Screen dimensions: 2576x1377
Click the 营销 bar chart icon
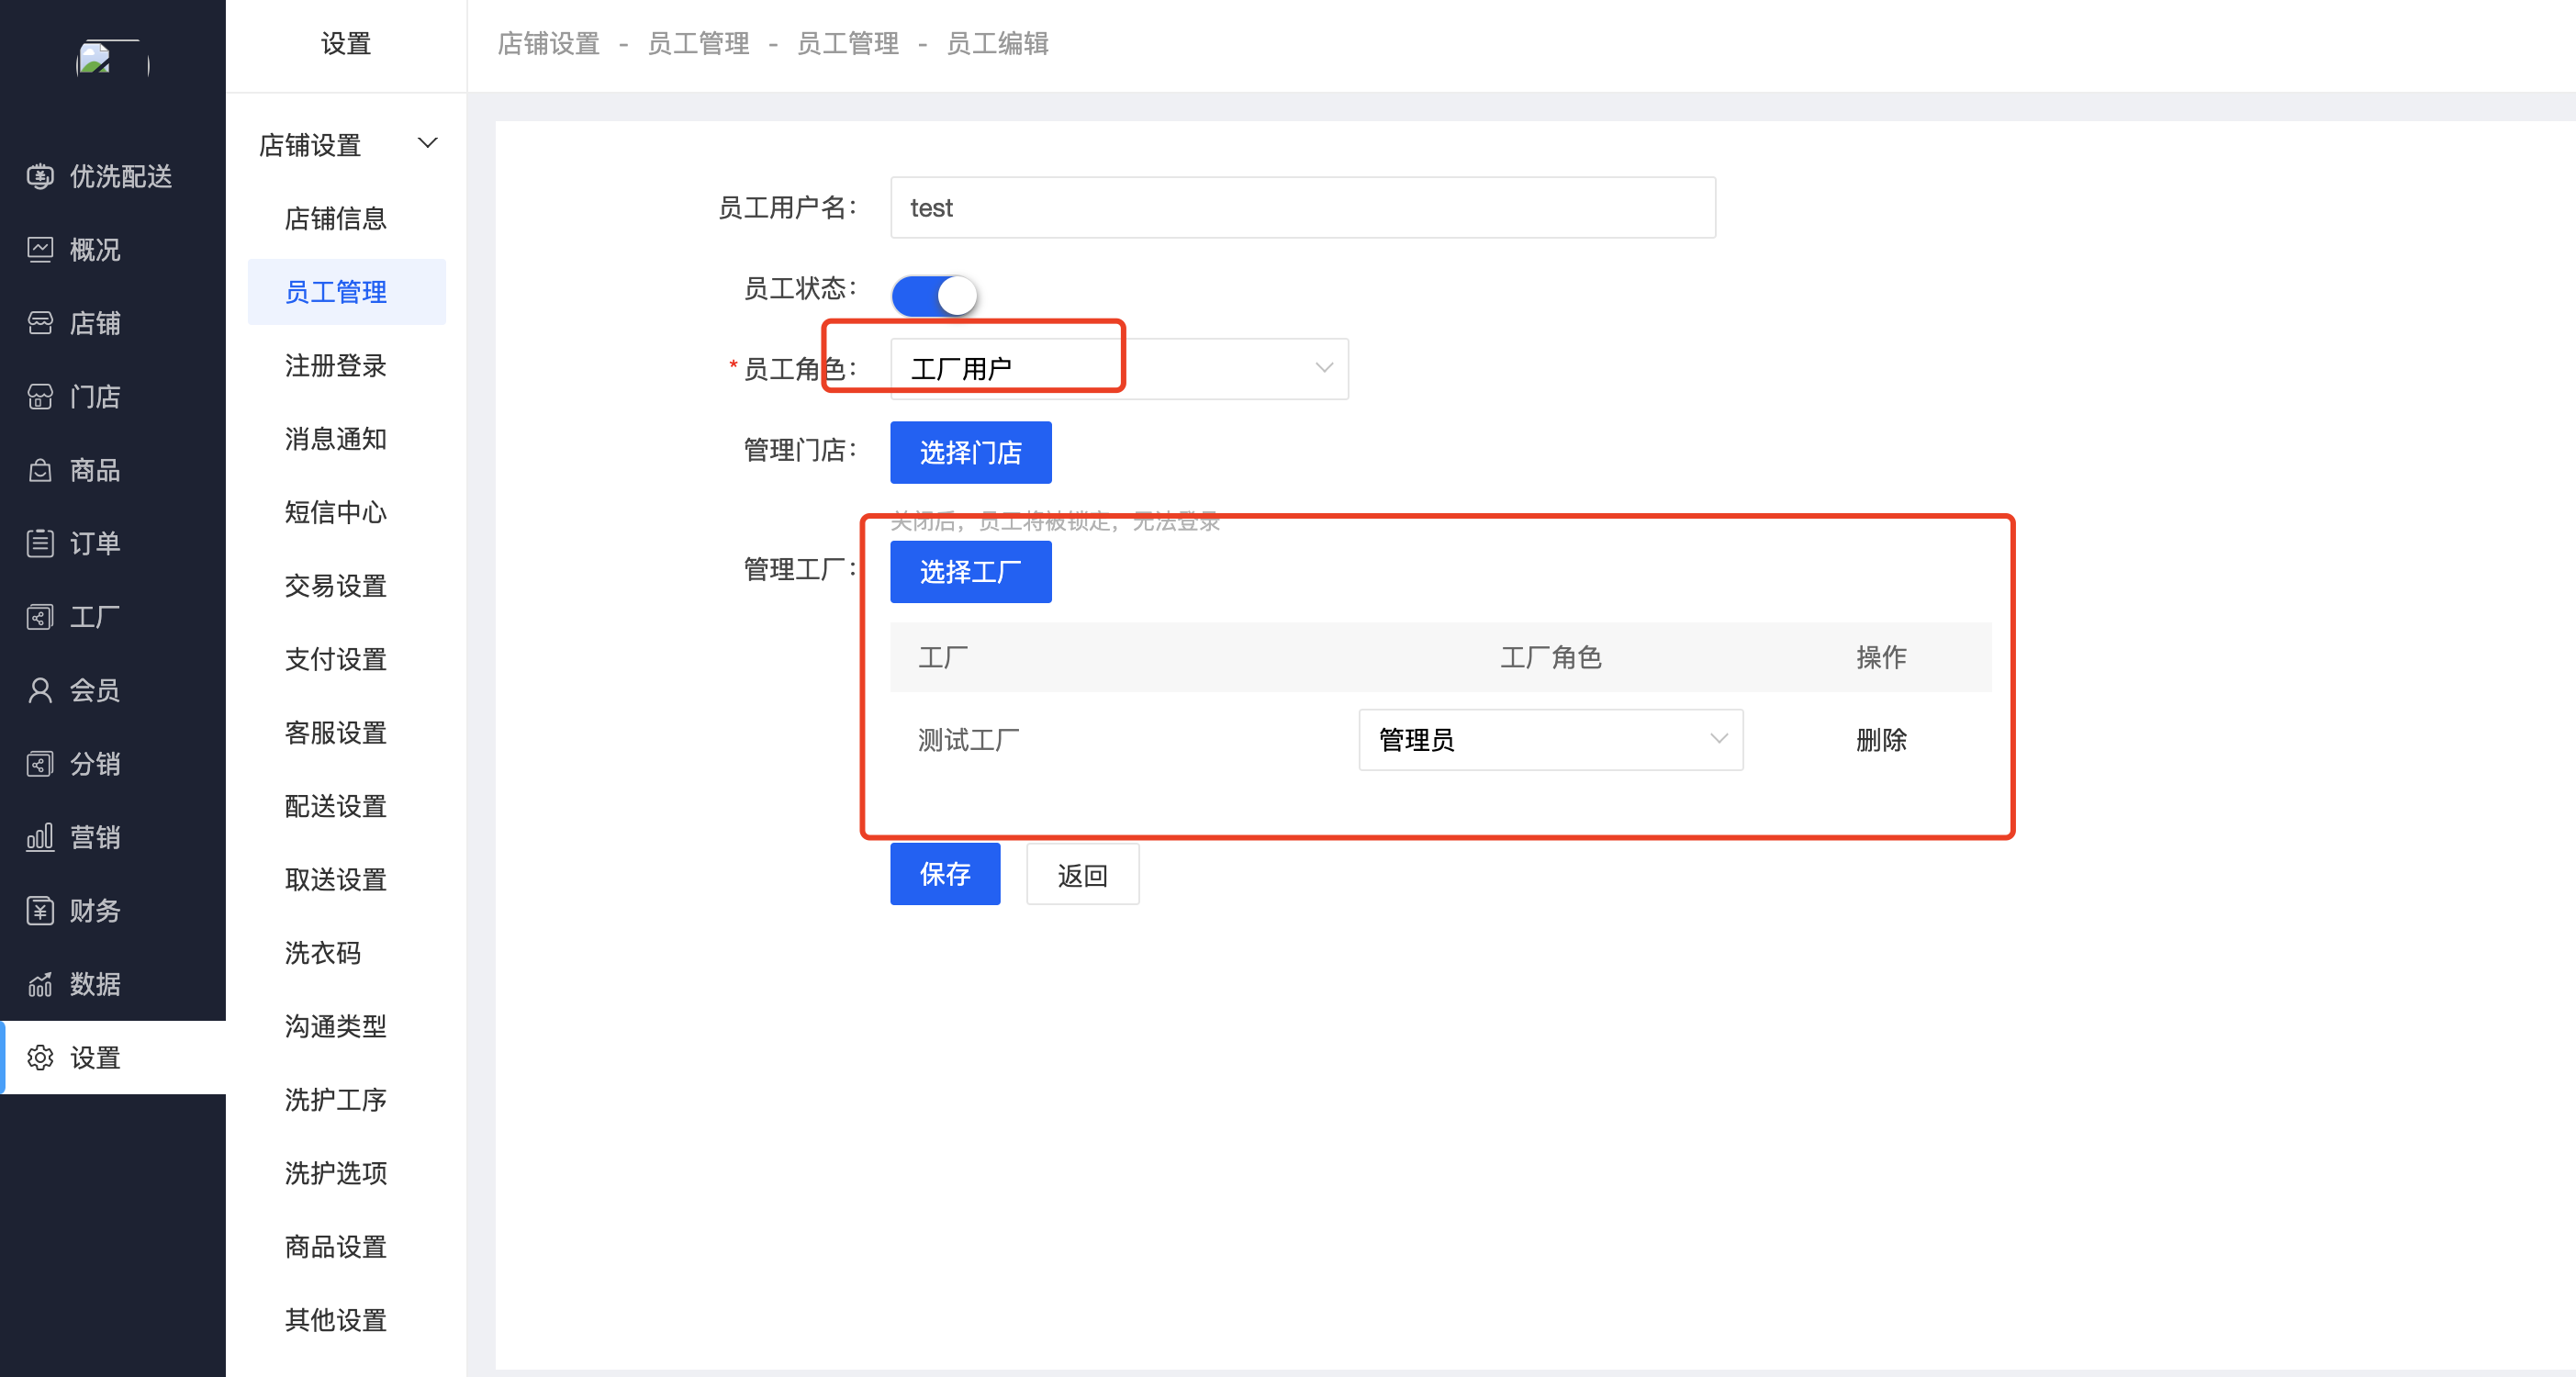click(x=40, y=837)
